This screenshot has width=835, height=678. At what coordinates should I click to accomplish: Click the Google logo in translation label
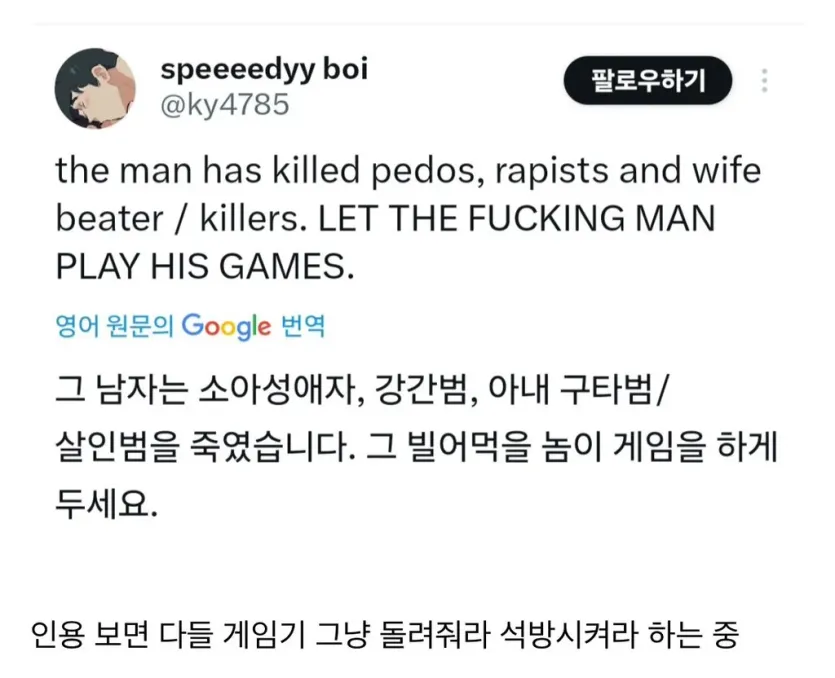coord(226,326)
